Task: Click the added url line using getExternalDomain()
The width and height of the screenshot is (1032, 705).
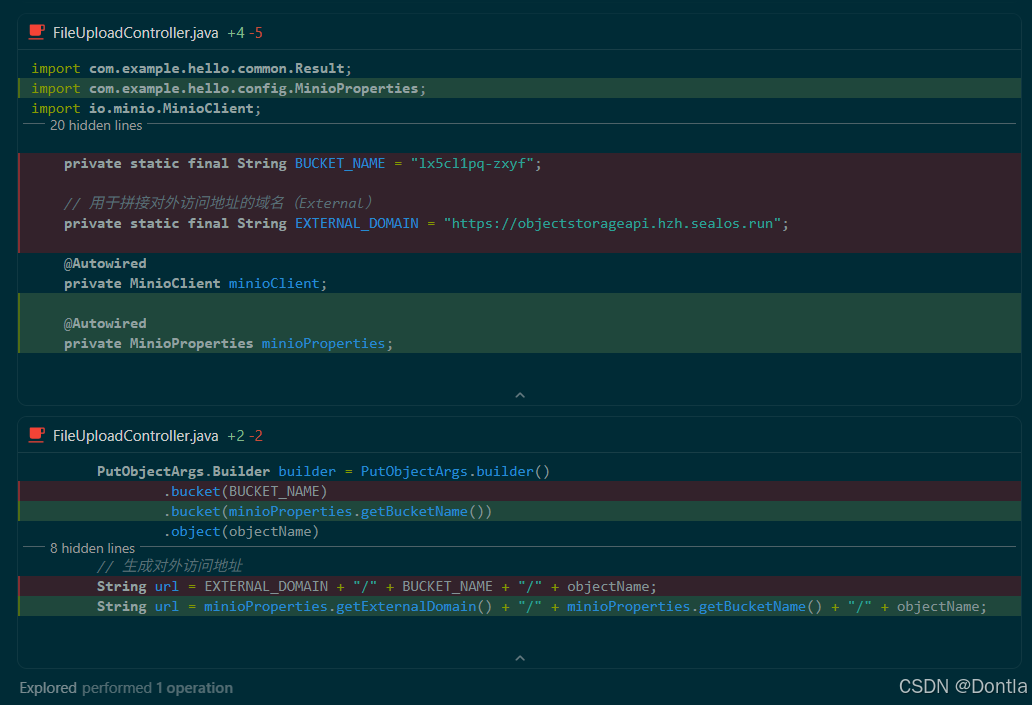Action: click(x=520, y=606)
